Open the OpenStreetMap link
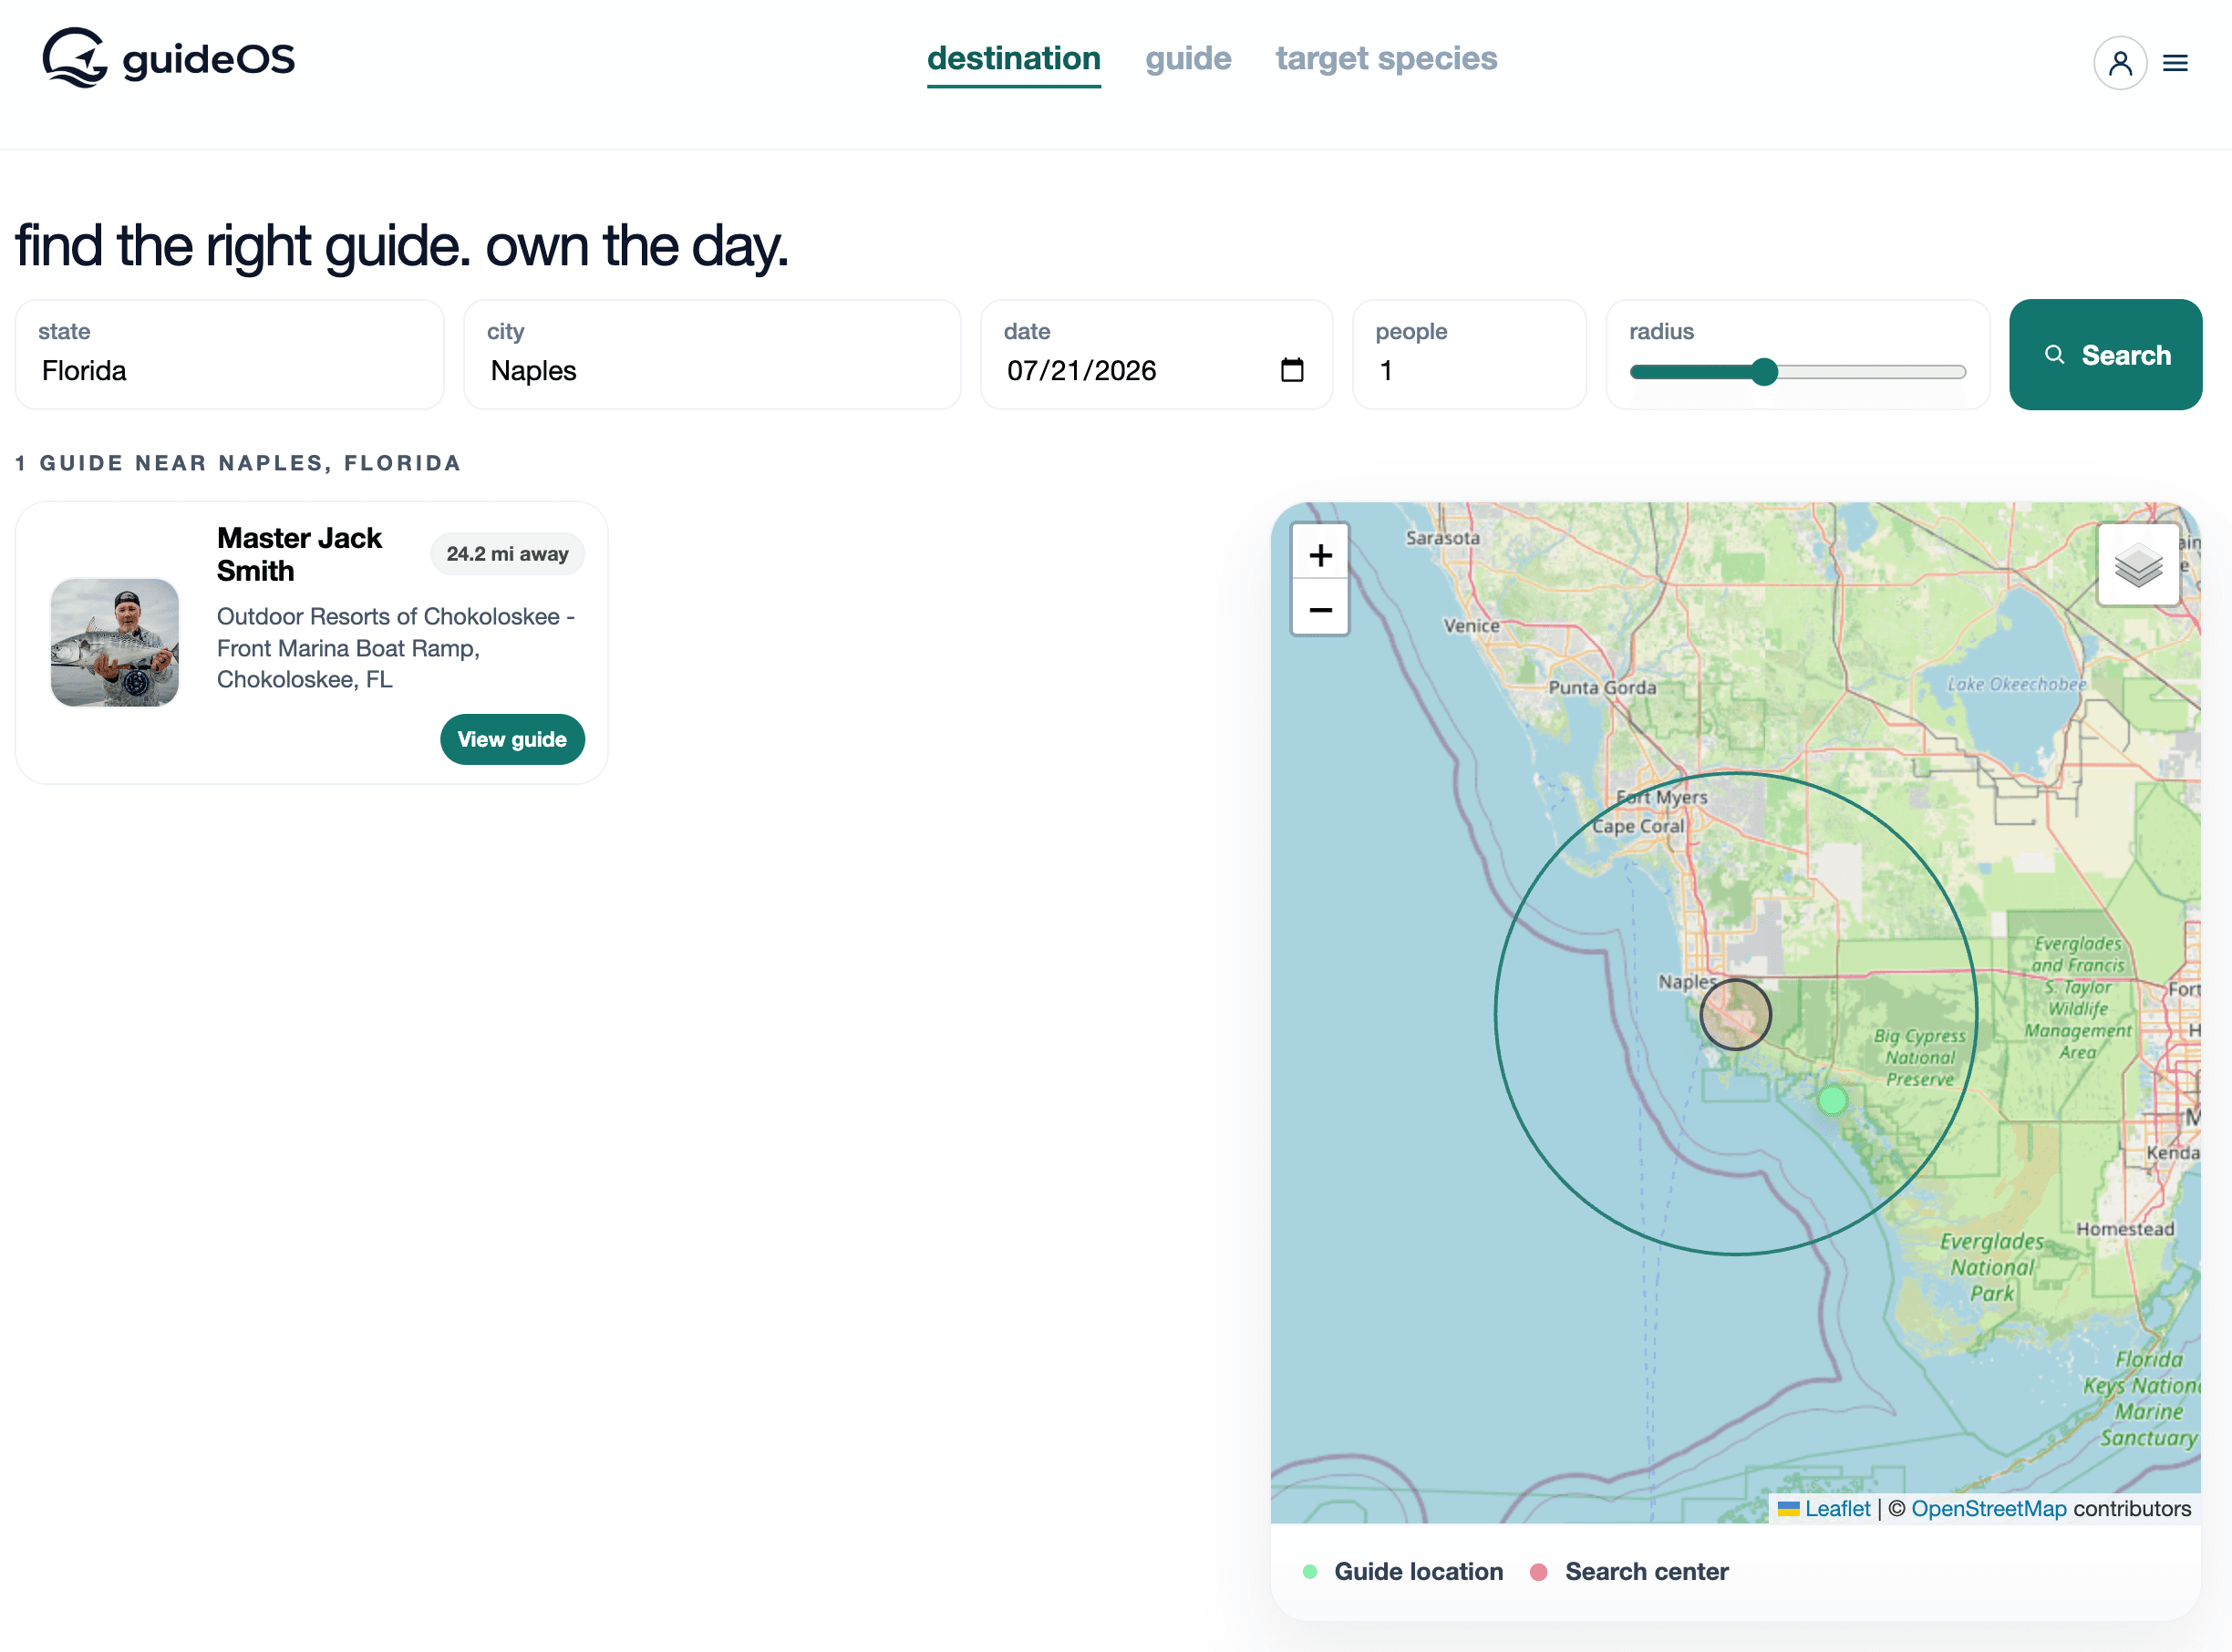Image resolution: width=2232 pixels, height=1652 pixels. (x=1988, y=1508)
